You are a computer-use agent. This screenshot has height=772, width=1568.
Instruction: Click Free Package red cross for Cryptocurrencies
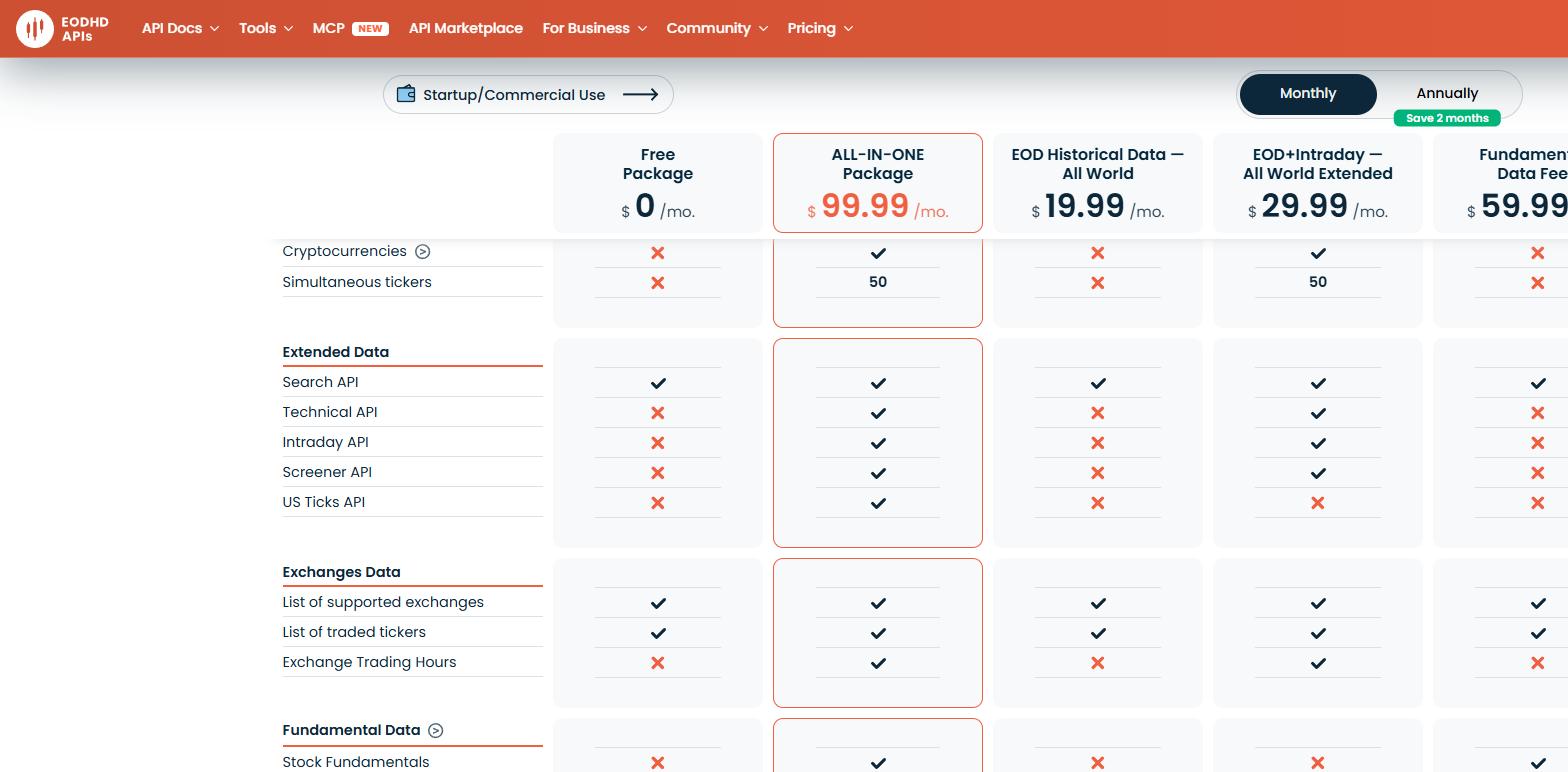click(658, 253)
